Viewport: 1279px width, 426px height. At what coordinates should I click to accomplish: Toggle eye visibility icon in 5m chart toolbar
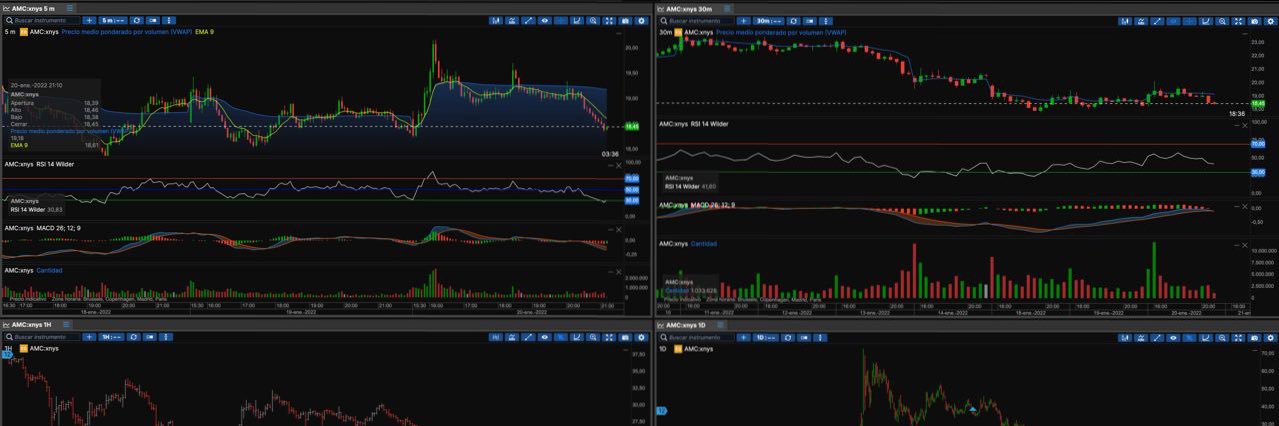[x=545, y=20]
